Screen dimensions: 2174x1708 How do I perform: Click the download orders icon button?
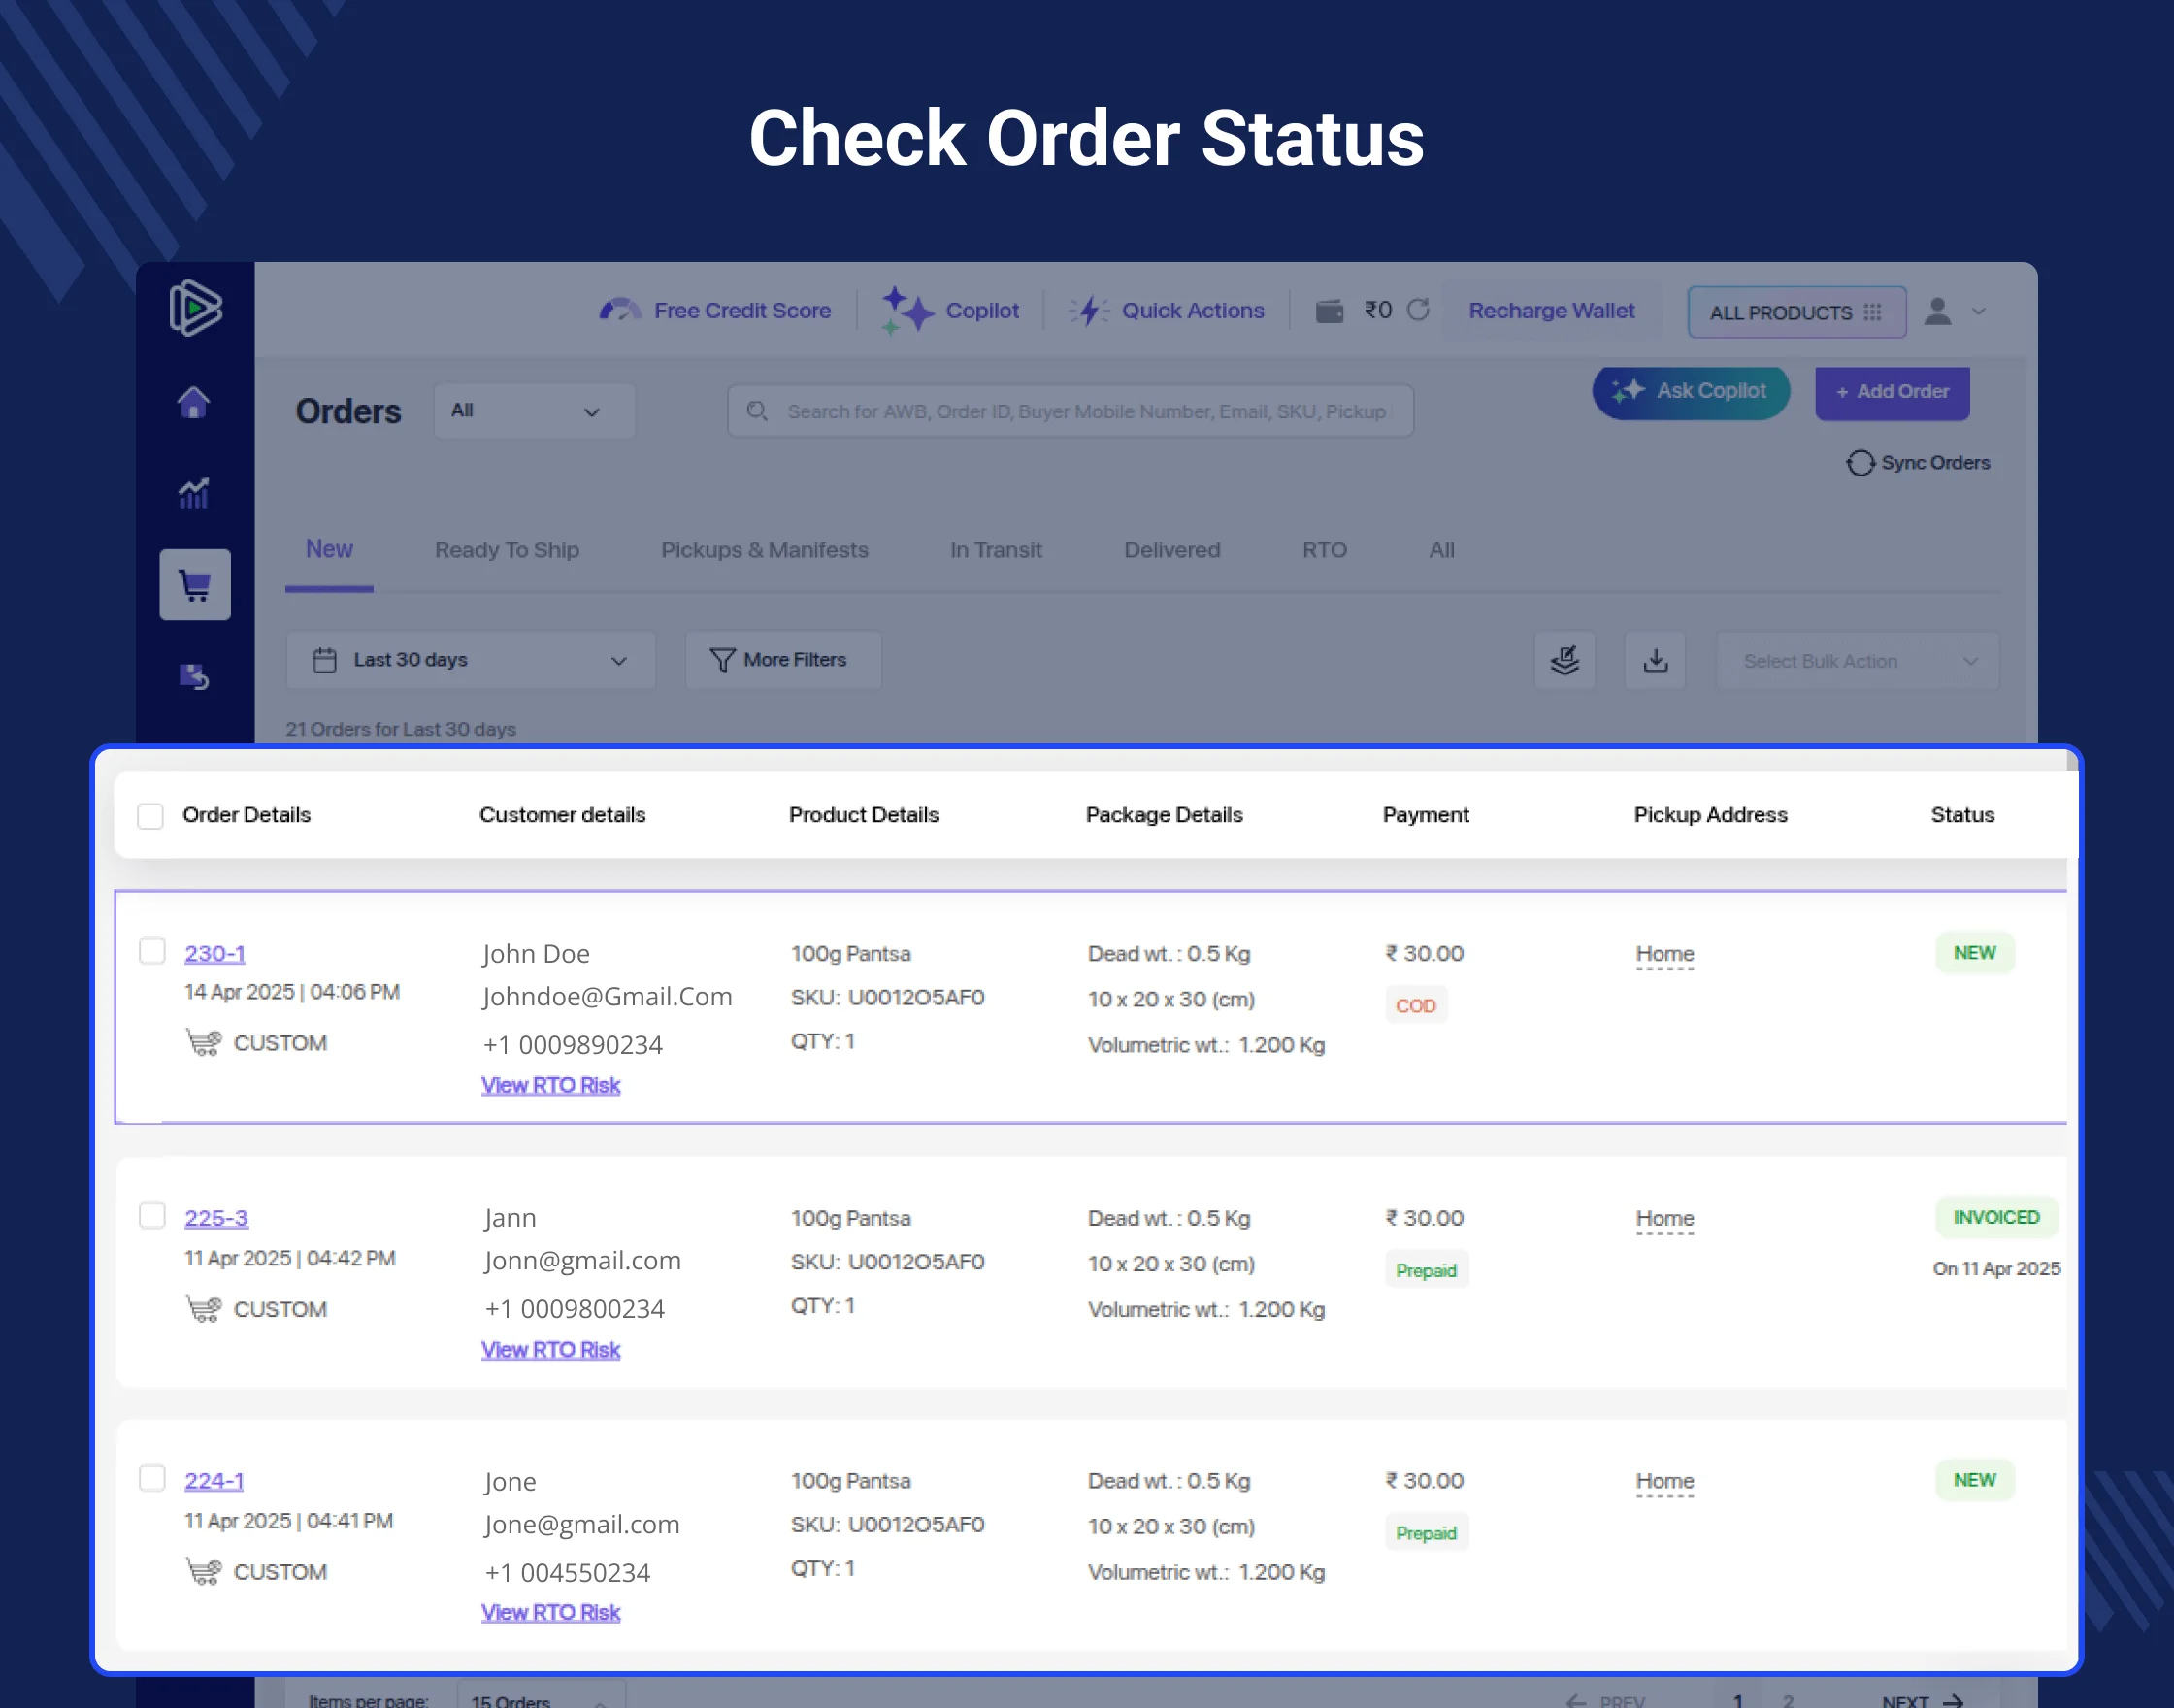1655,660
